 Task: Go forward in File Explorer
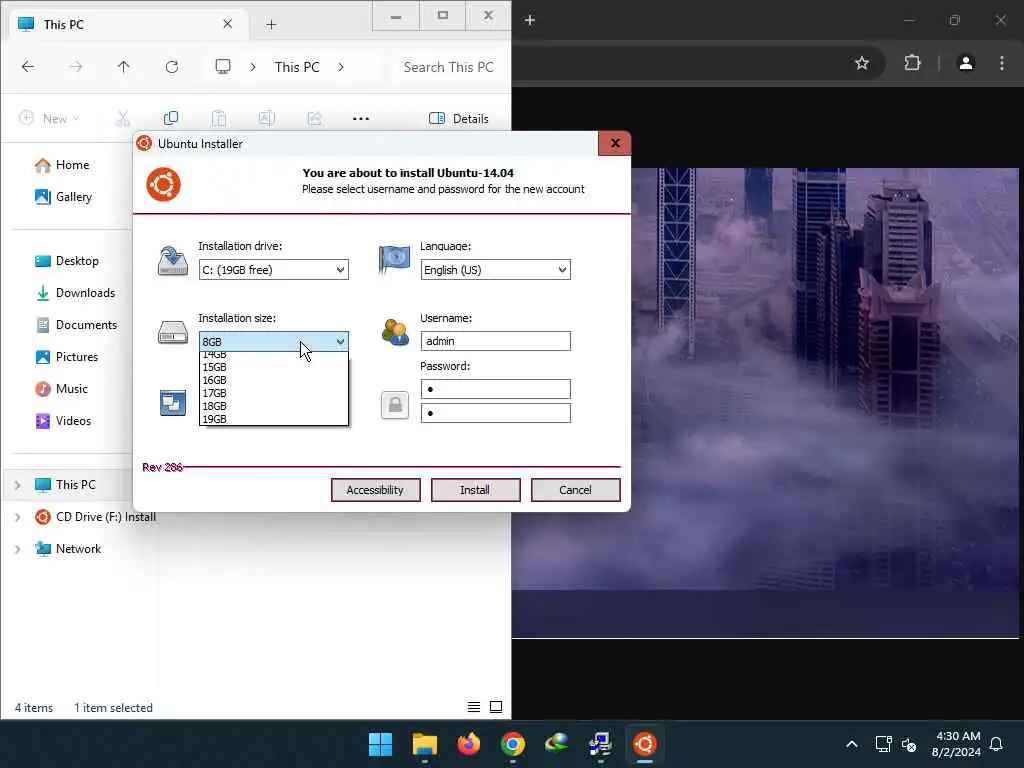pos(76,67)
